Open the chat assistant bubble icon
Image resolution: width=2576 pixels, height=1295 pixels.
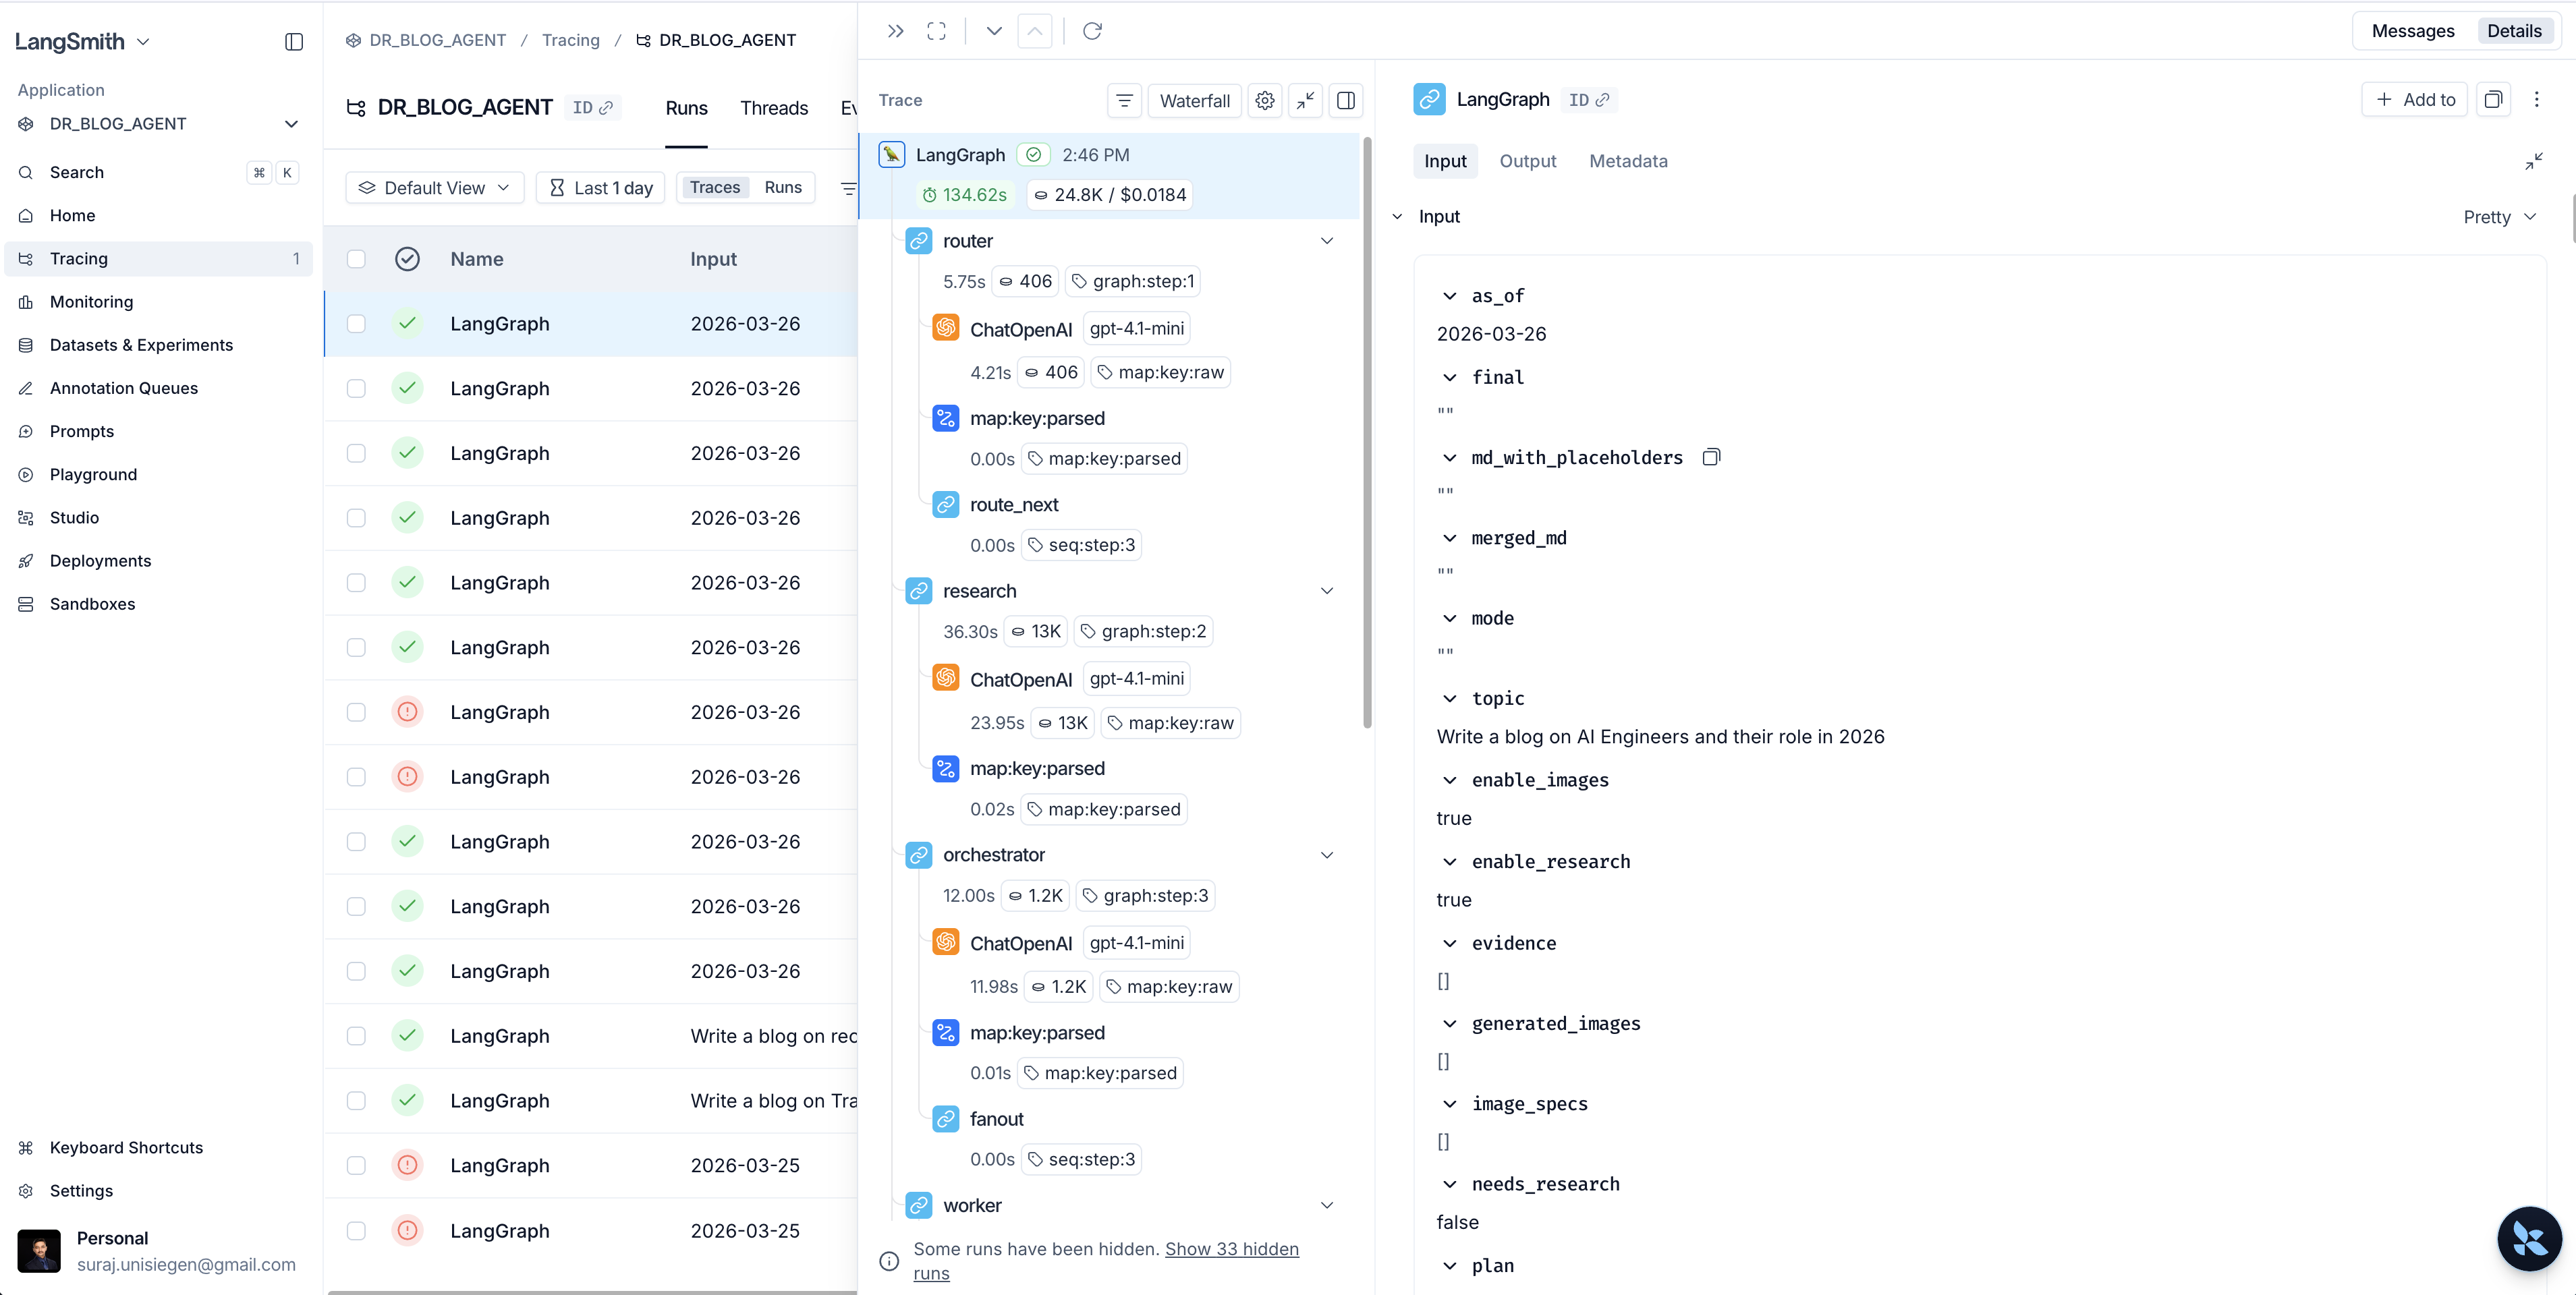point(2529,1238)
